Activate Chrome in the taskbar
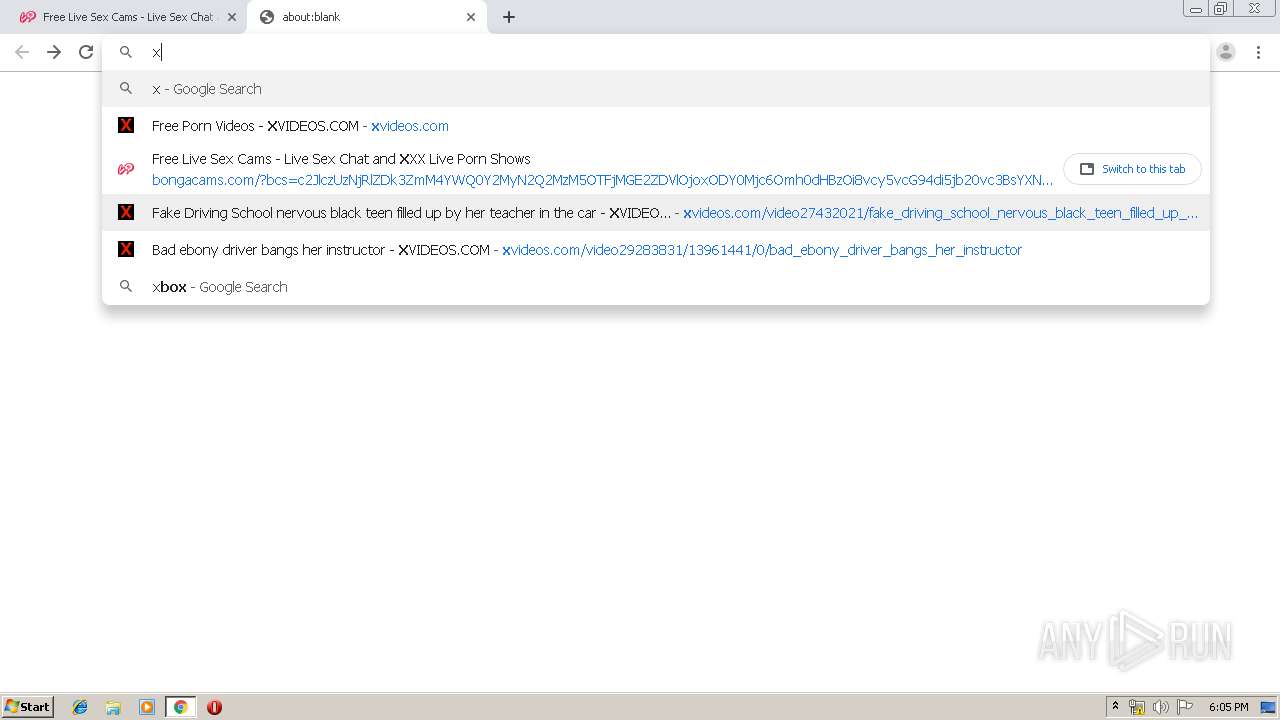1280x720 pixels. tap(180, 707)
